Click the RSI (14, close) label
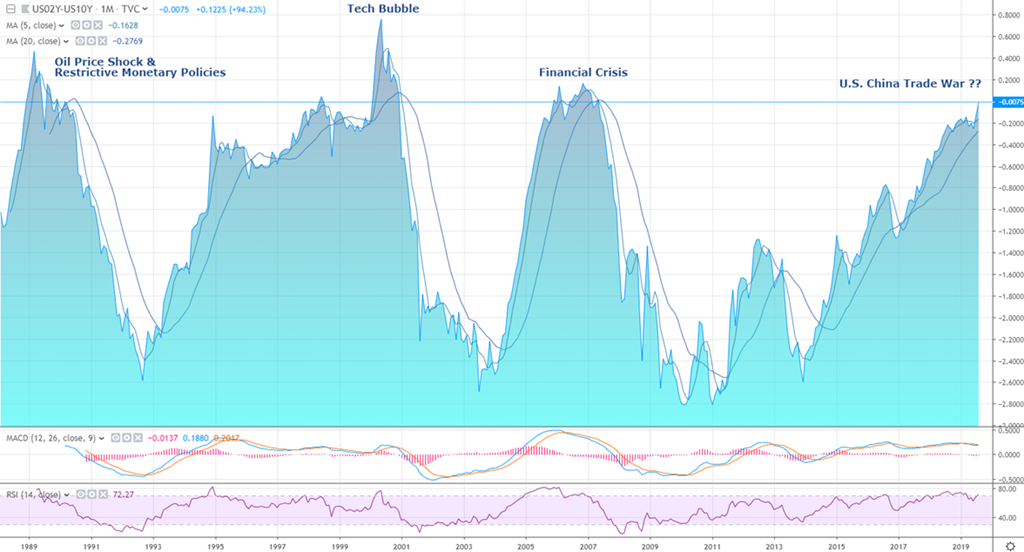The image size is (1024, 552). pyautogui.click(x=32, y=495)
